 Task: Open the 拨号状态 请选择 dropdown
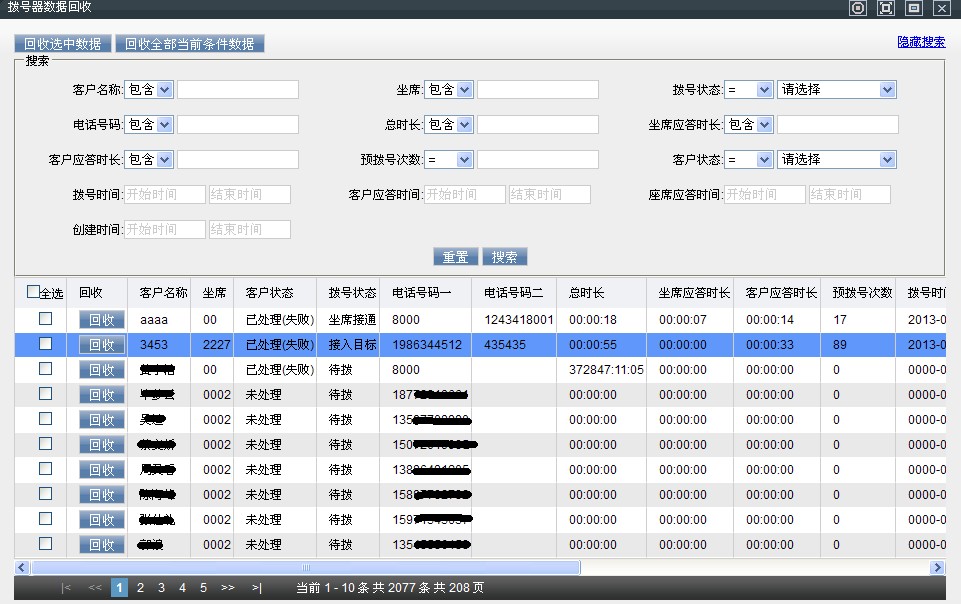[837, 90]
